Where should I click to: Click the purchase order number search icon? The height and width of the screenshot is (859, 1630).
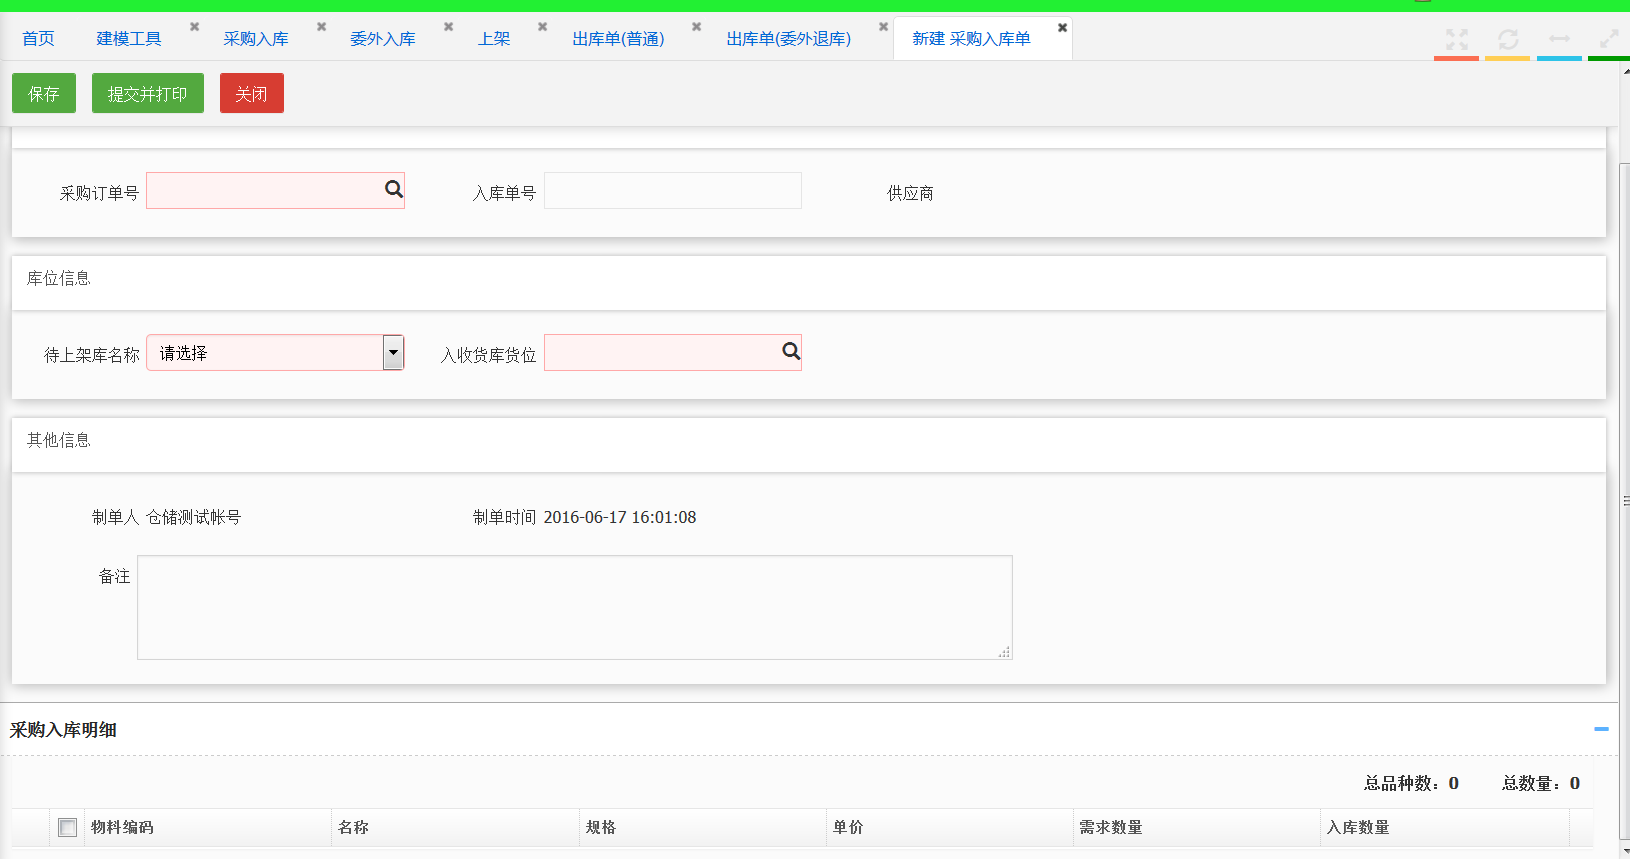[x=394, y=189]
